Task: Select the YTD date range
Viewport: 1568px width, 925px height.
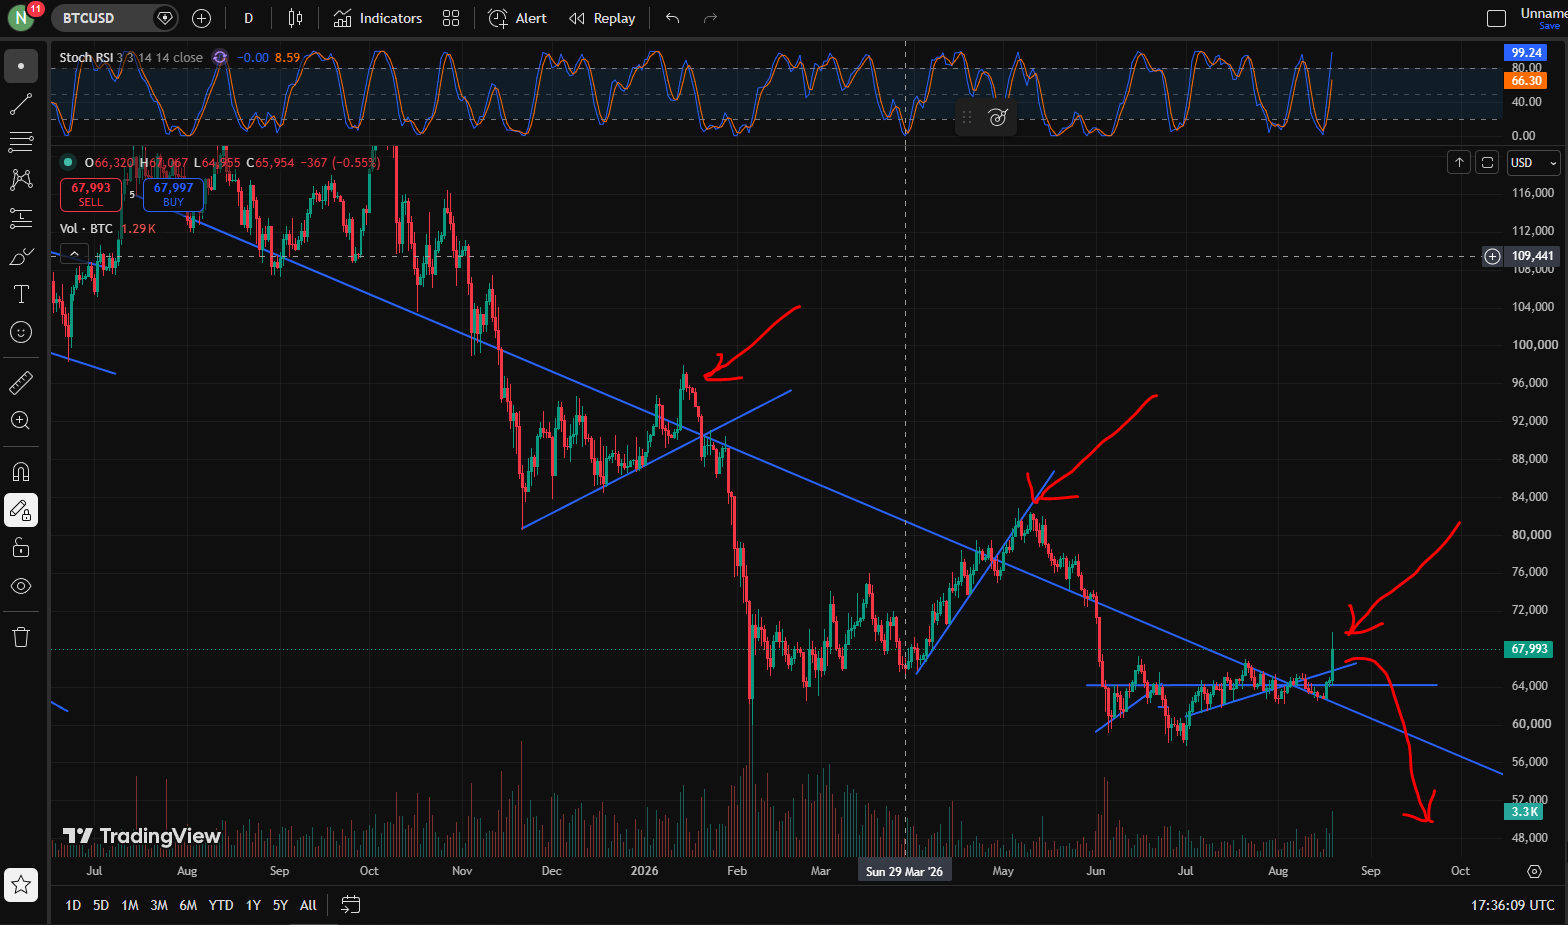Action: (x=221, y=905)
